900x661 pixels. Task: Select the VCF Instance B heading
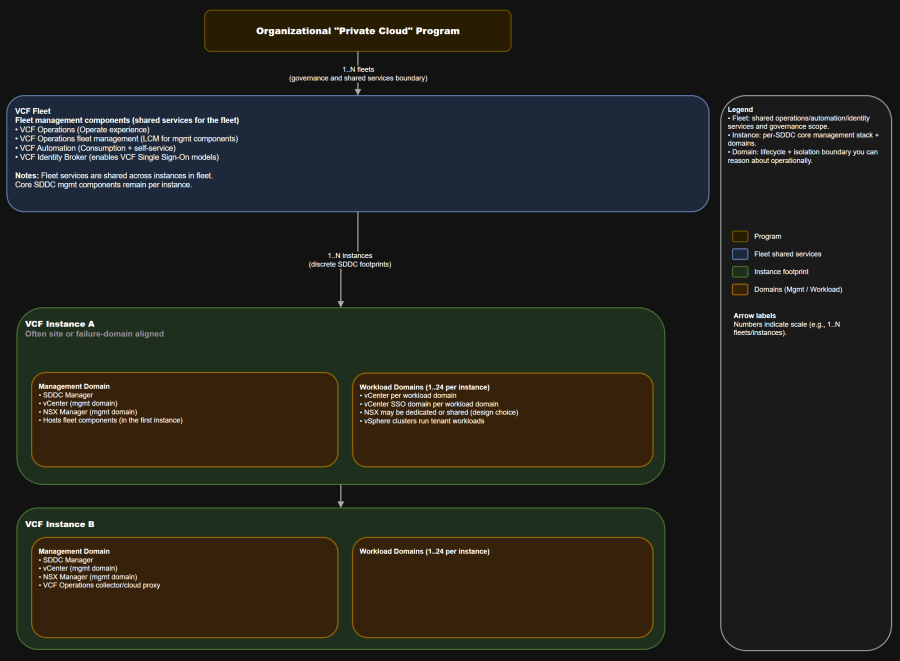(x=60, y=524)
